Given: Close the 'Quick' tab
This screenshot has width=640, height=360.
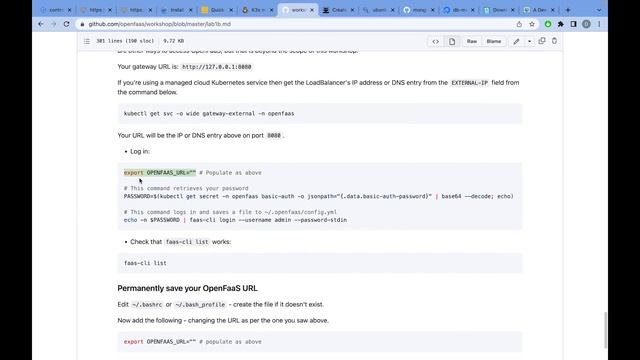Looking at the screenshot, I should (x=231, y=10).
